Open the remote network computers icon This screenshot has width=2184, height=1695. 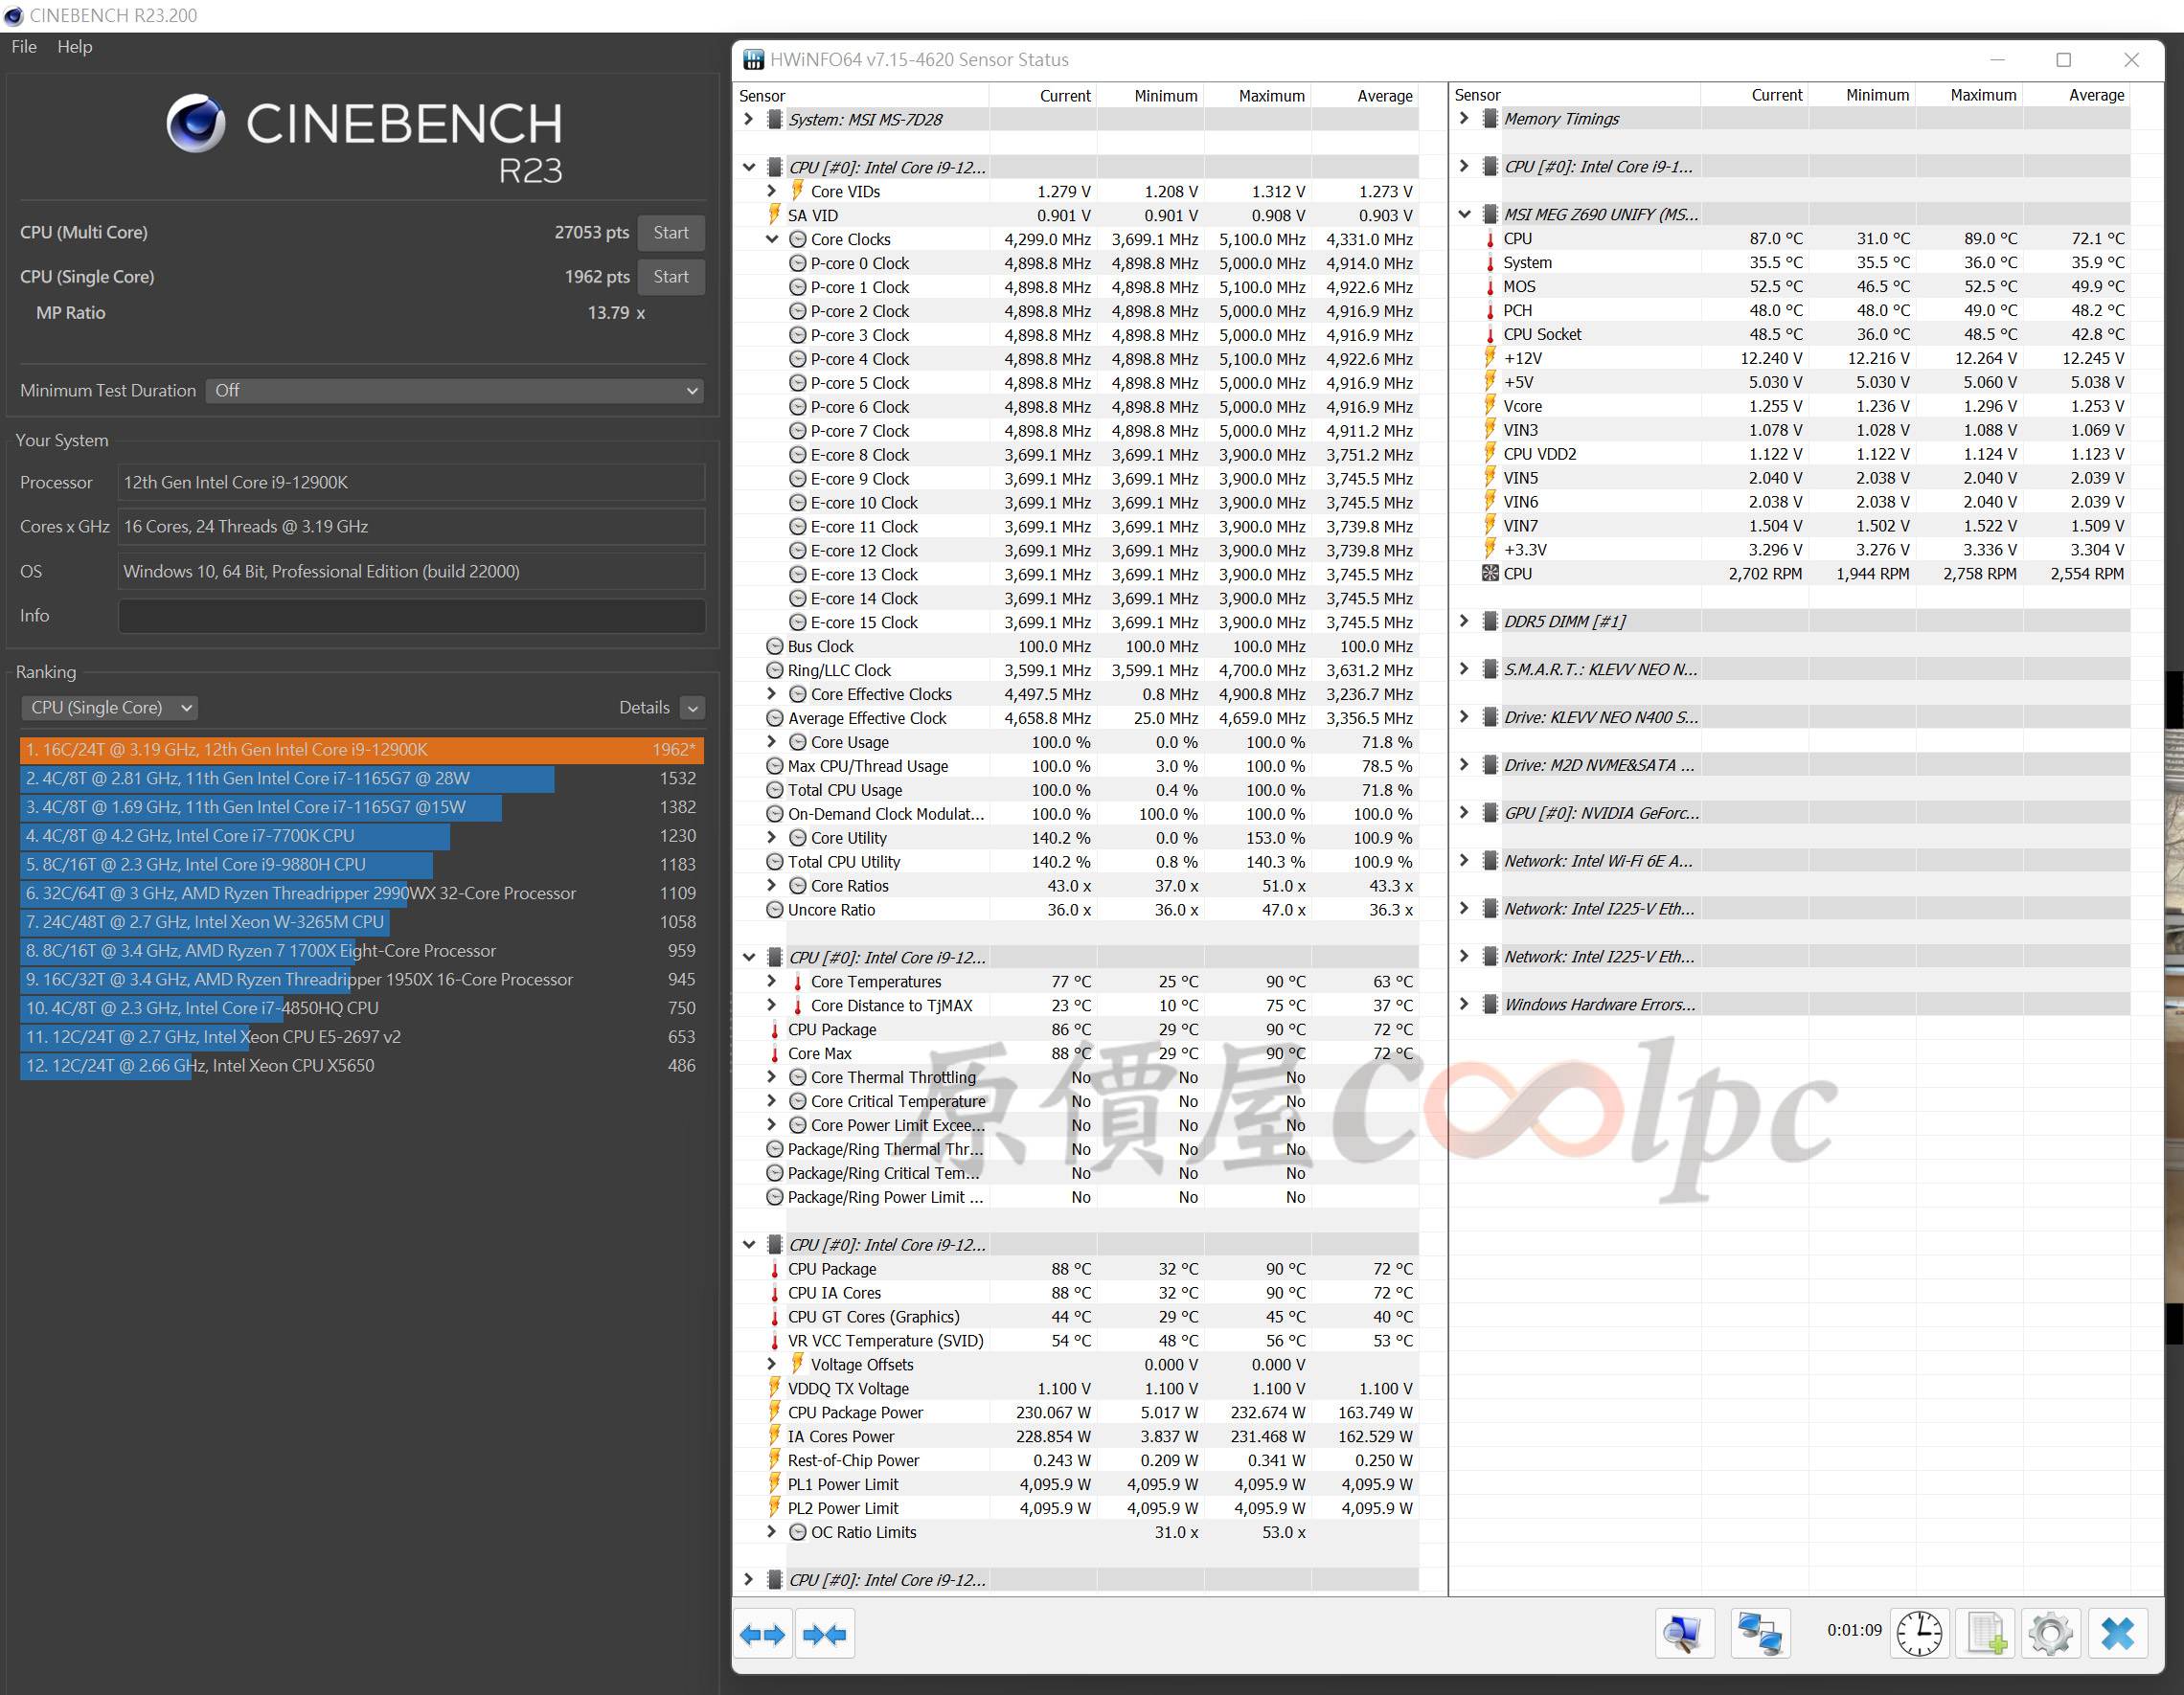pos(1760,1633)
